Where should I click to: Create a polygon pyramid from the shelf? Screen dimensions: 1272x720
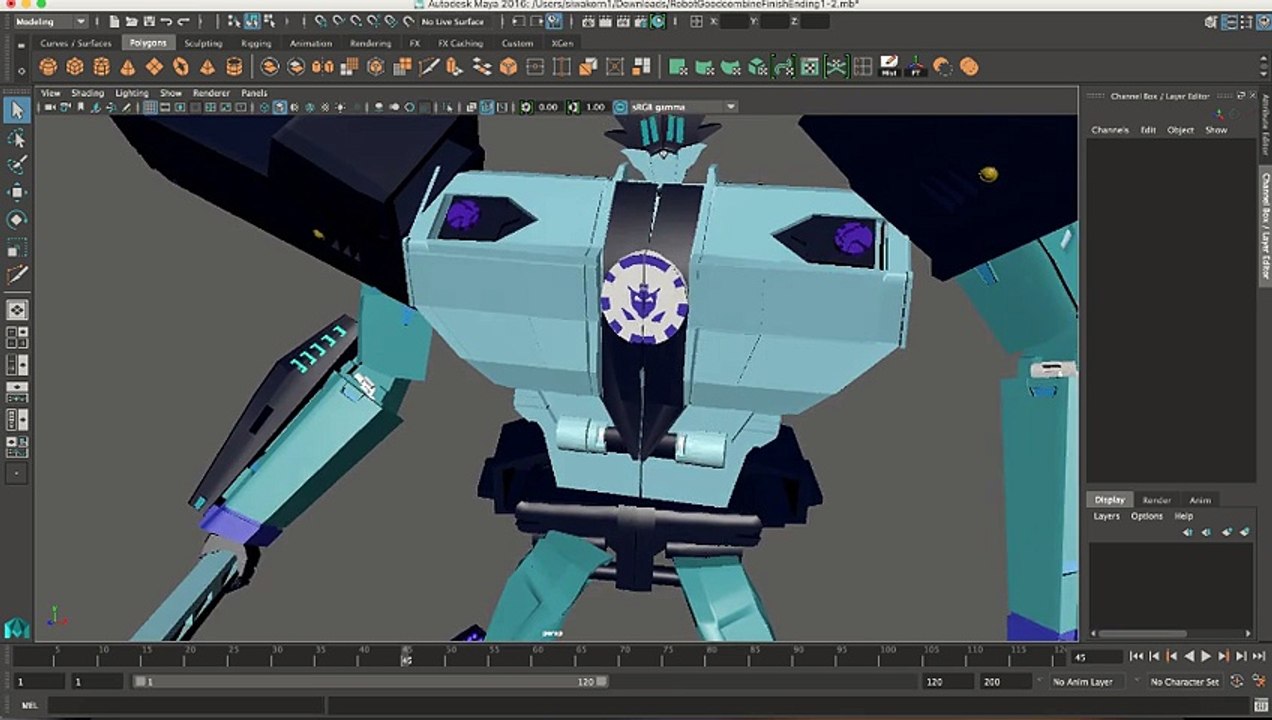207,67
